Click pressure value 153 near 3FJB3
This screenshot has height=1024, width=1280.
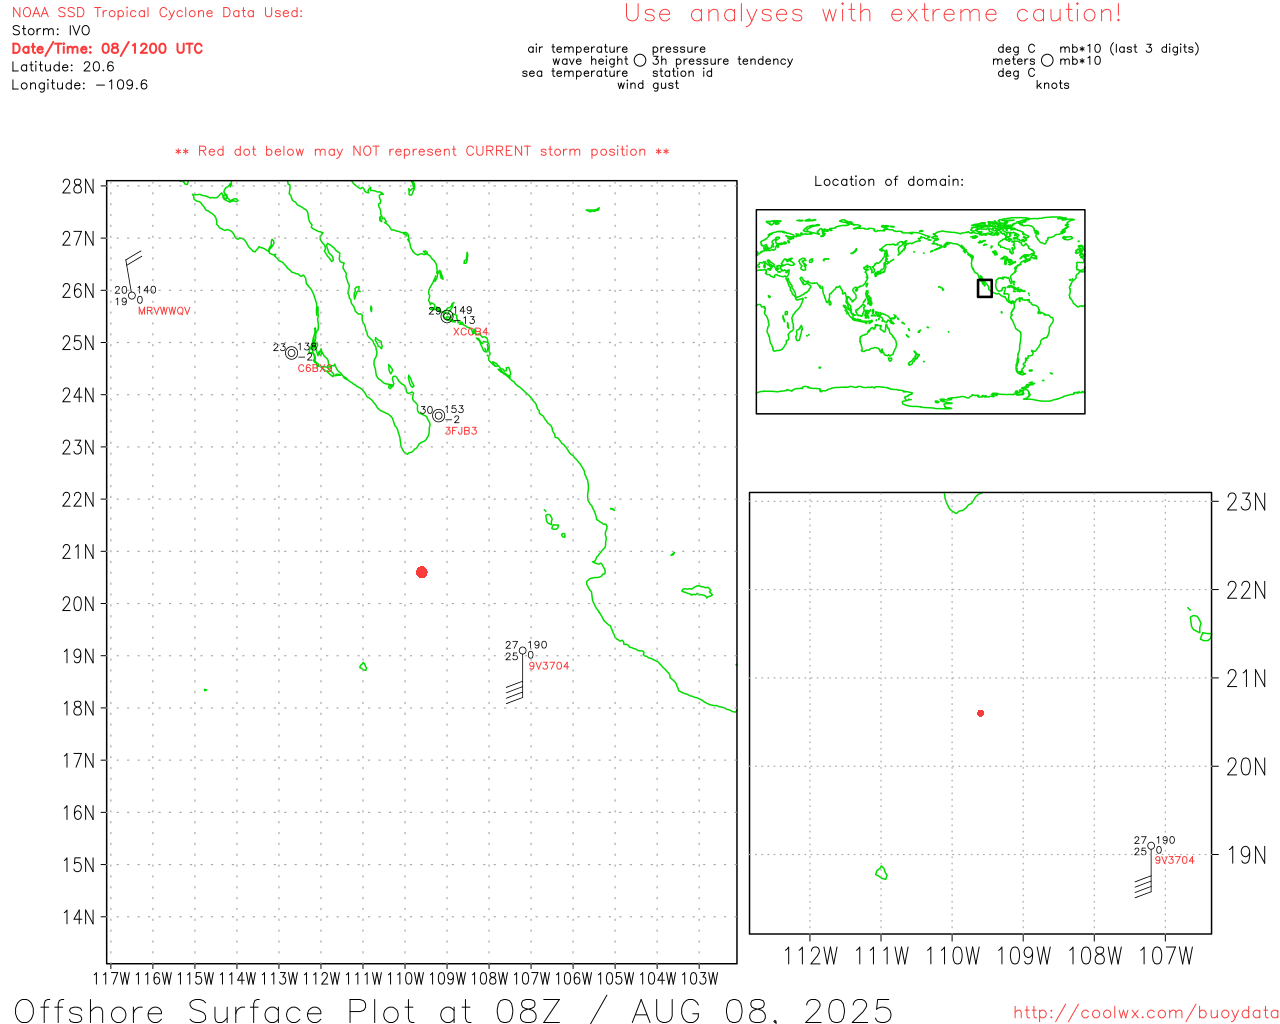(454, 410)
